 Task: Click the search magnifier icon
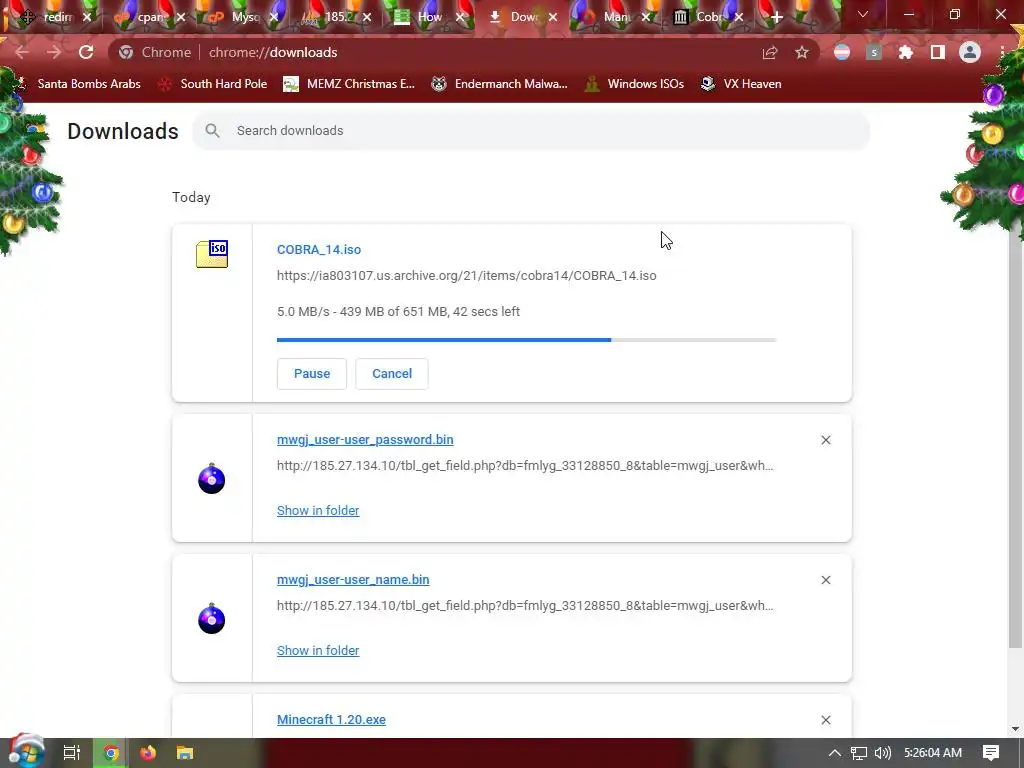point(212,131)
